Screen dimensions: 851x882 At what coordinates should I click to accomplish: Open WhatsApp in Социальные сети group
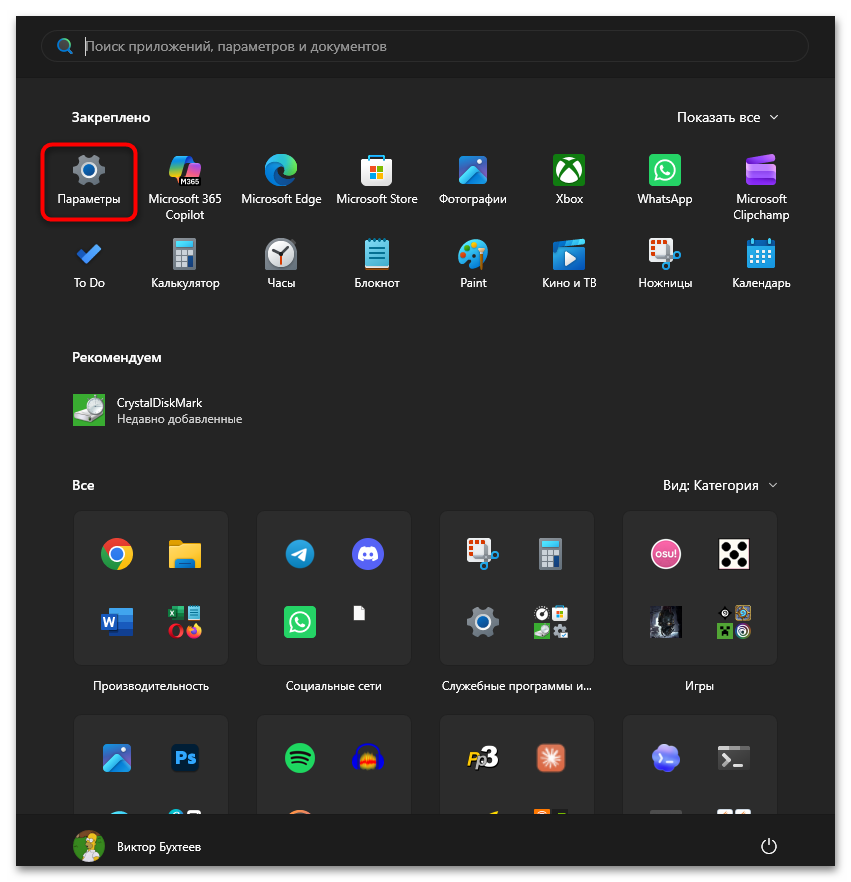point(300,622)
